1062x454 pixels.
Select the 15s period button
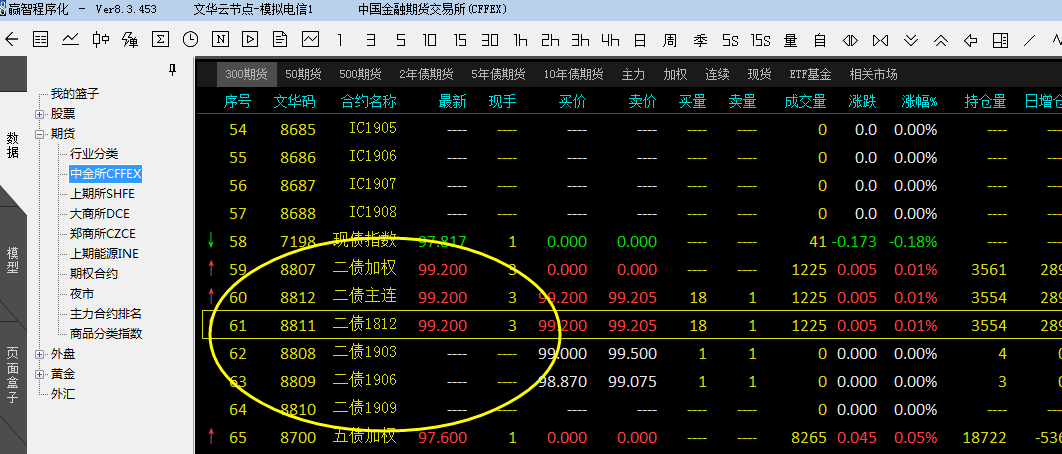tap(760, 40)
